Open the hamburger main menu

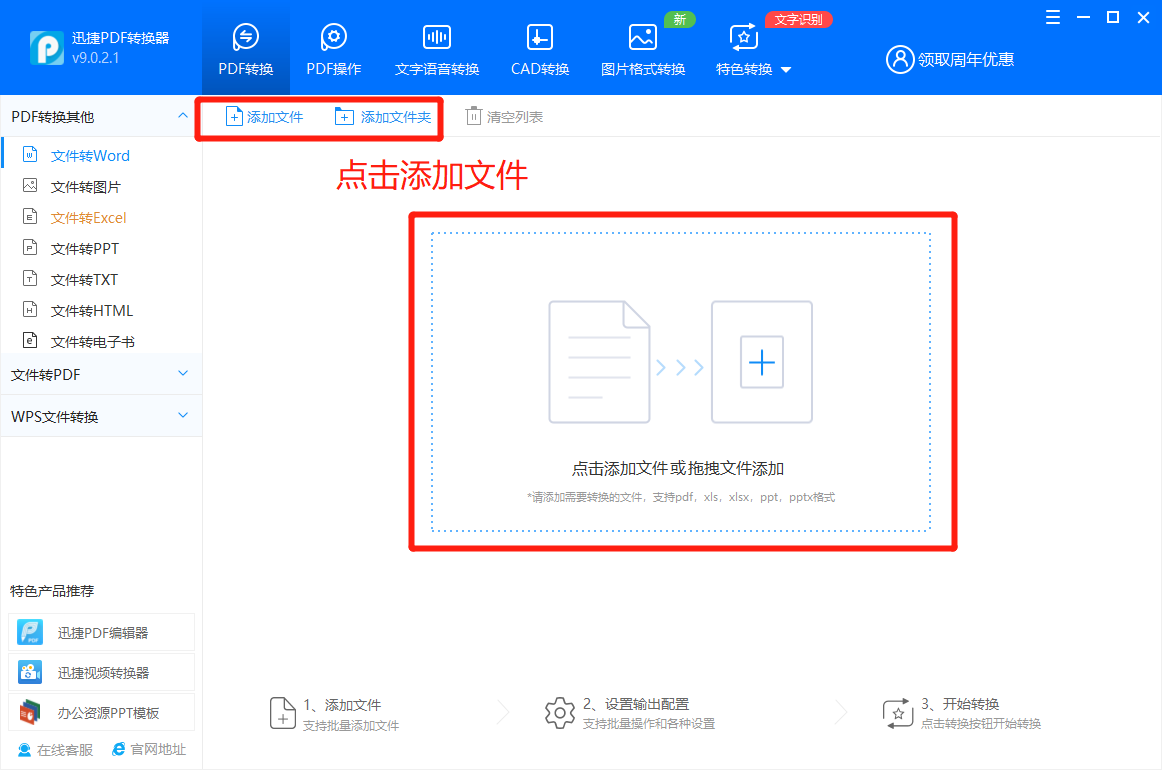point(1052,17)
